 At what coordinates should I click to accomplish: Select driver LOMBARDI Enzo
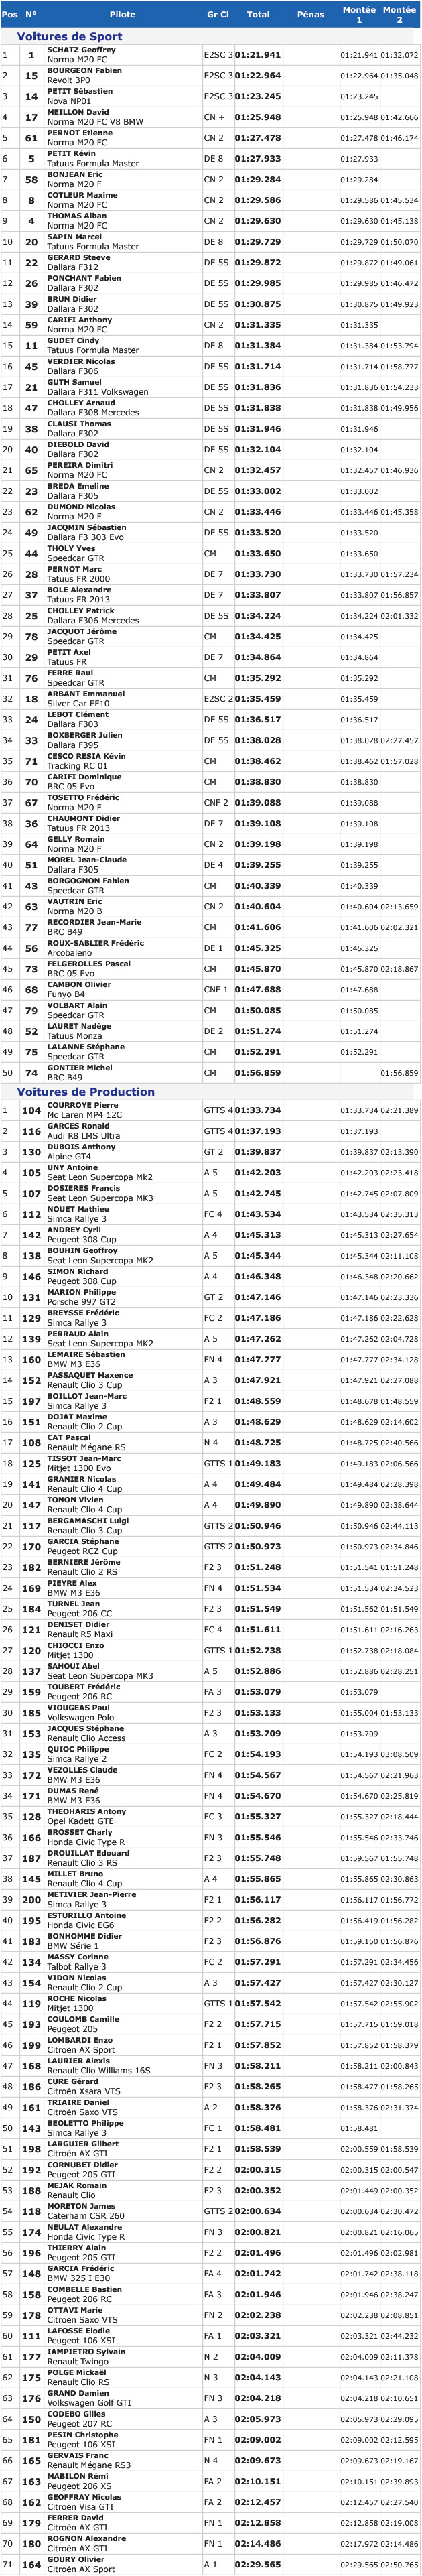pos(79,2040)
